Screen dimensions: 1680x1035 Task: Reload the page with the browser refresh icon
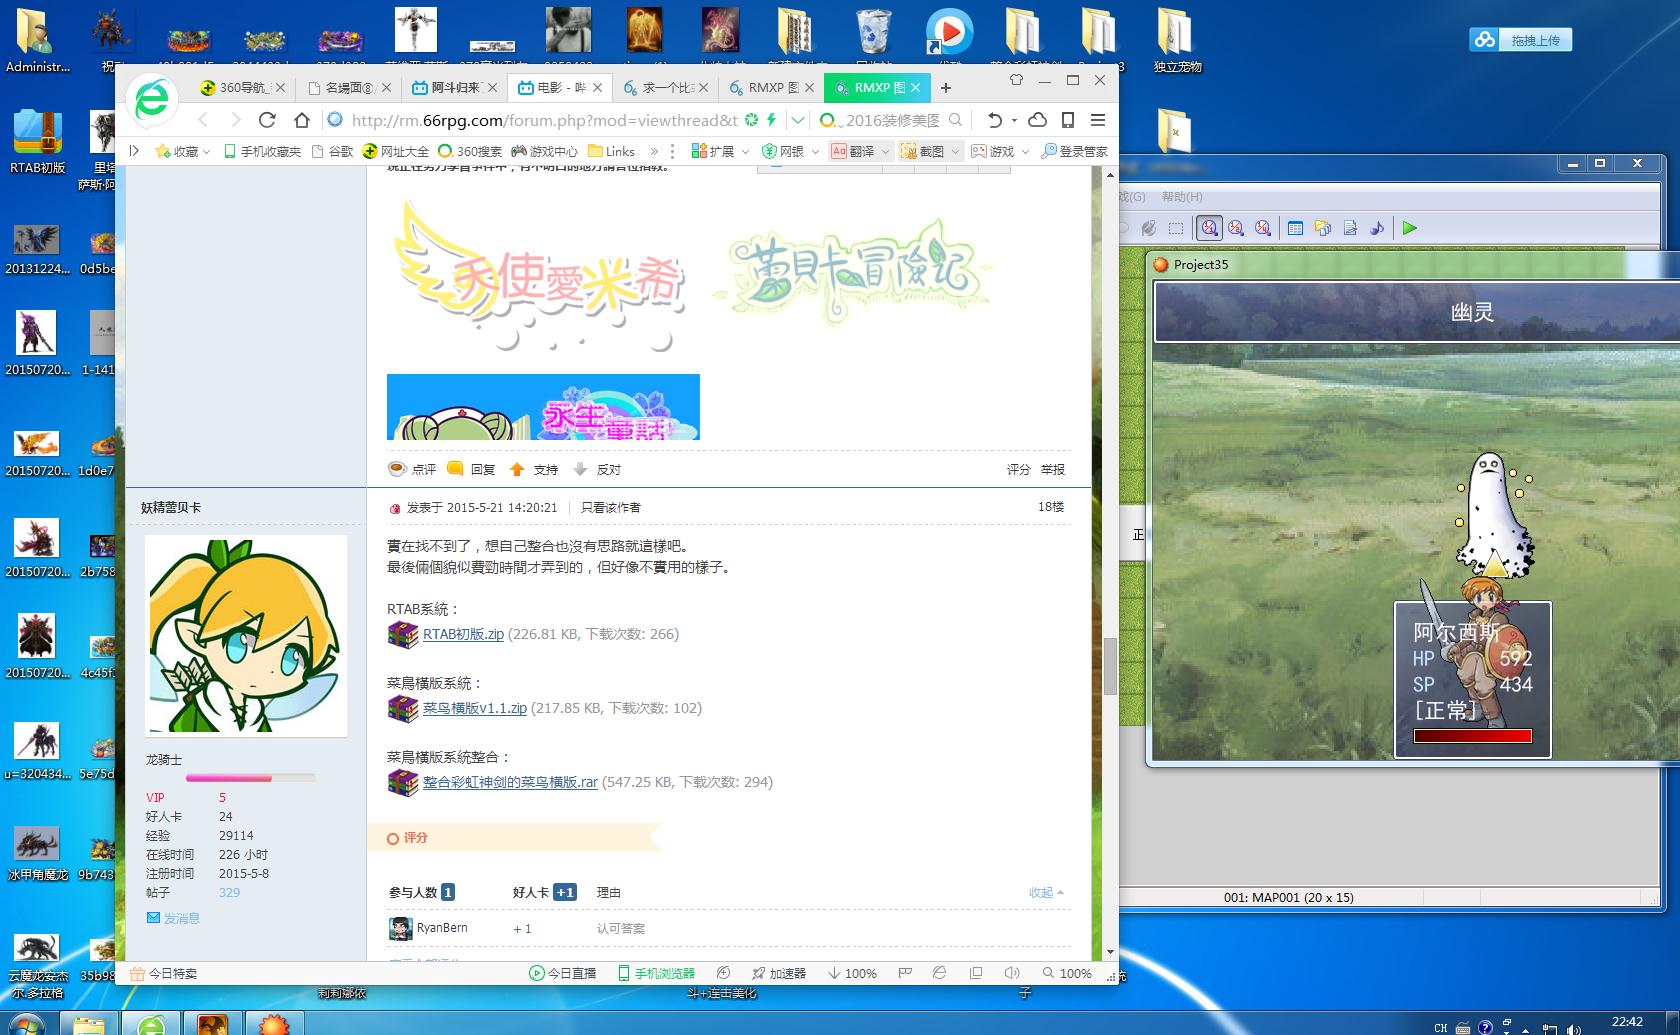click(x=267, y=120)
